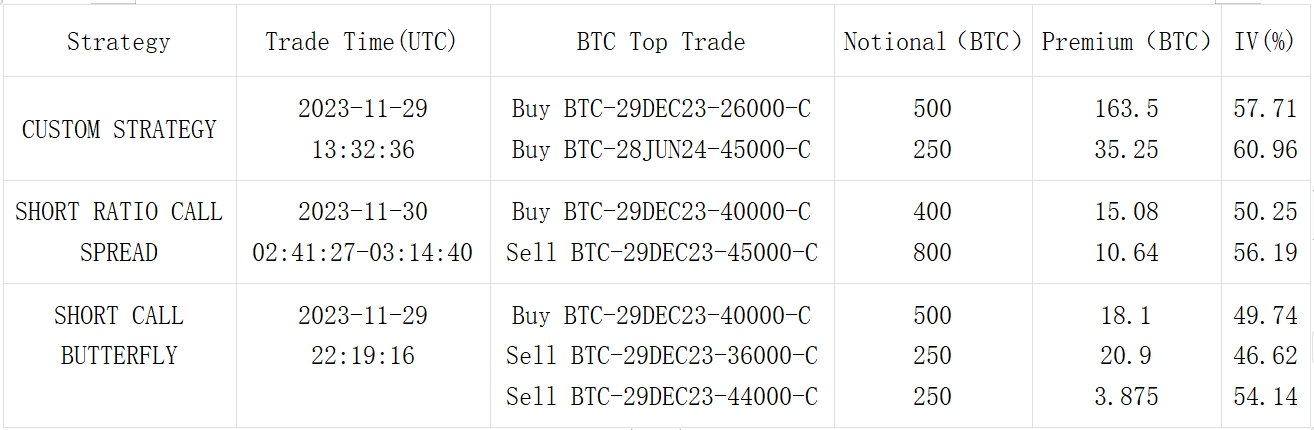Viewport: 1314px width, 430px height.
Task: Click the 800 notional value
Action: (x=933, y=253)
